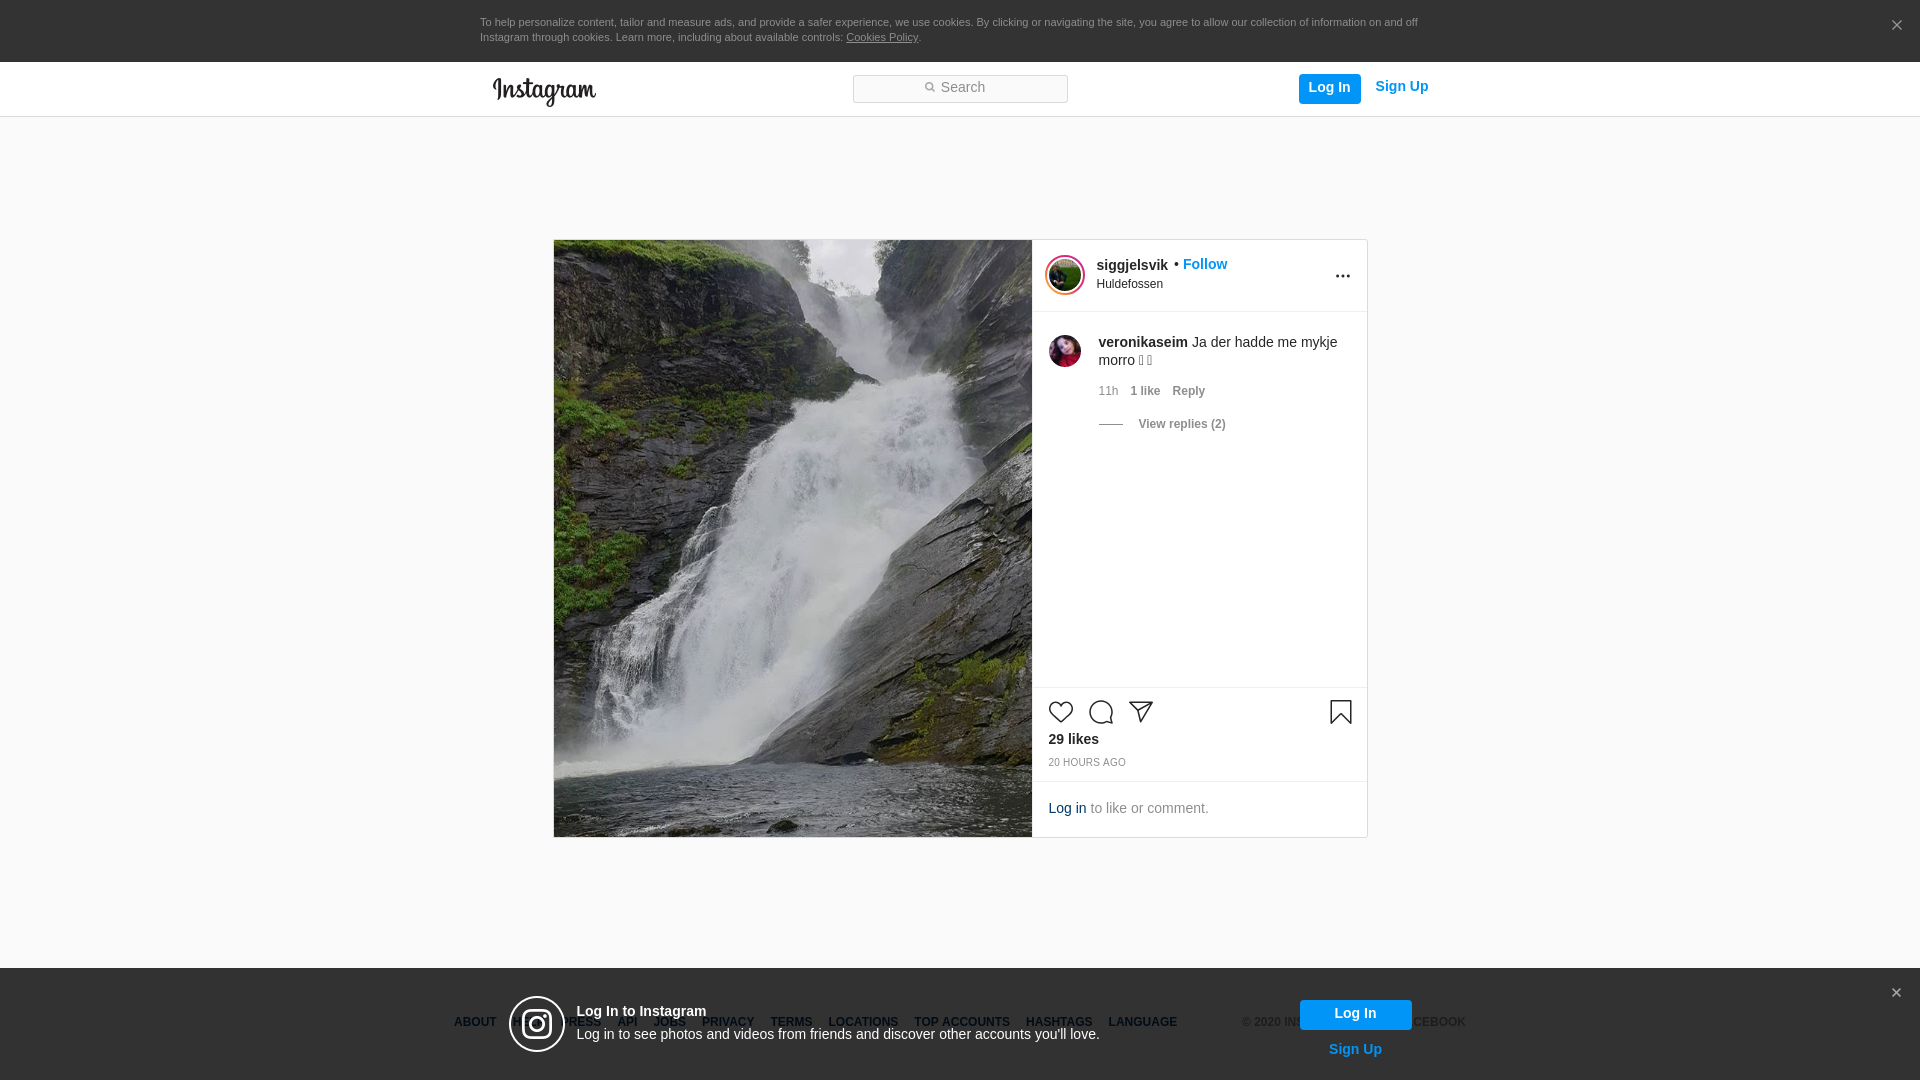This screenshot has width=1920, height=1080.
Task: Click the comment bubble icon
Action: coord(1100,712)
